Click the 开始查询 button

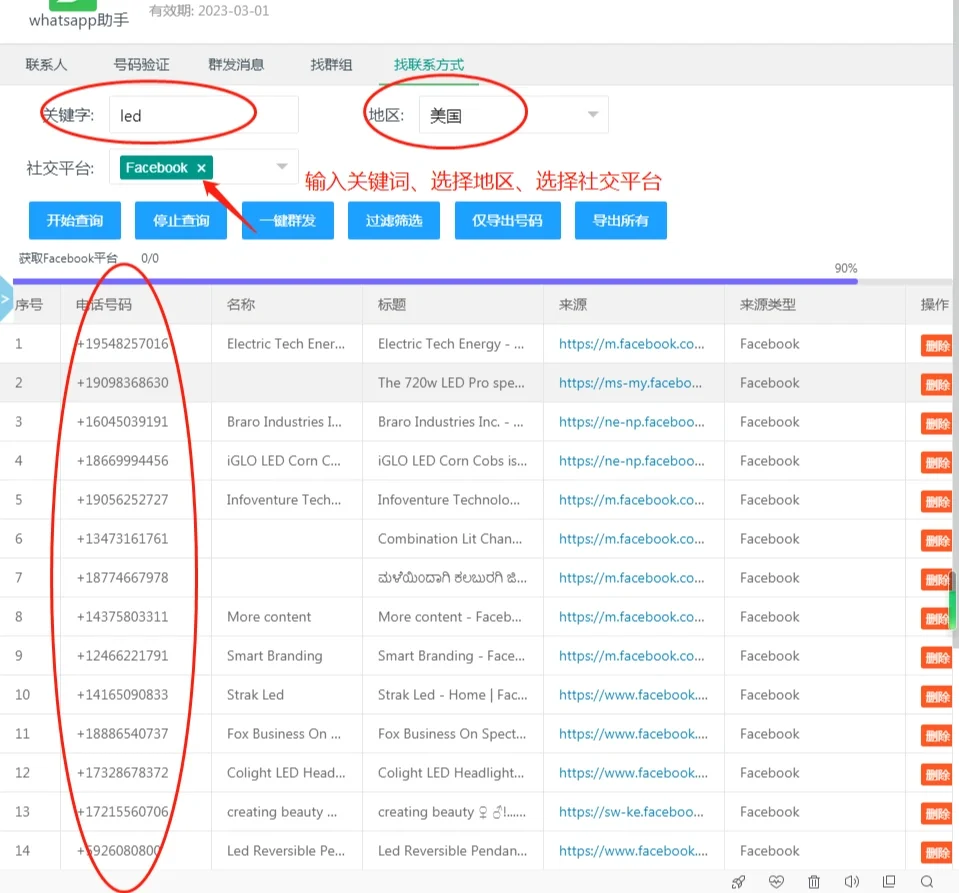pyautogui.click(x=75, y=220)
